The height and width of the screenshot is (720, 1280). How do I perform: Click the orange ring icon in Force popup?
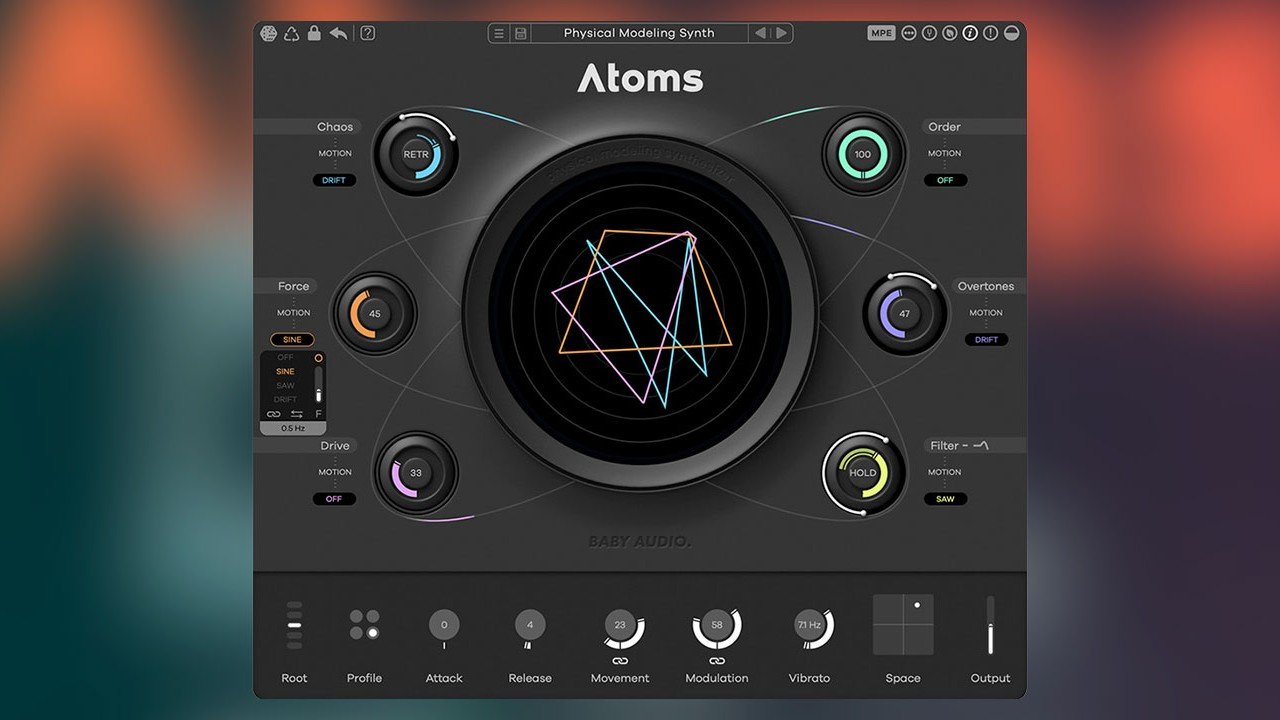pyautogui.click(x=319, y=357)
